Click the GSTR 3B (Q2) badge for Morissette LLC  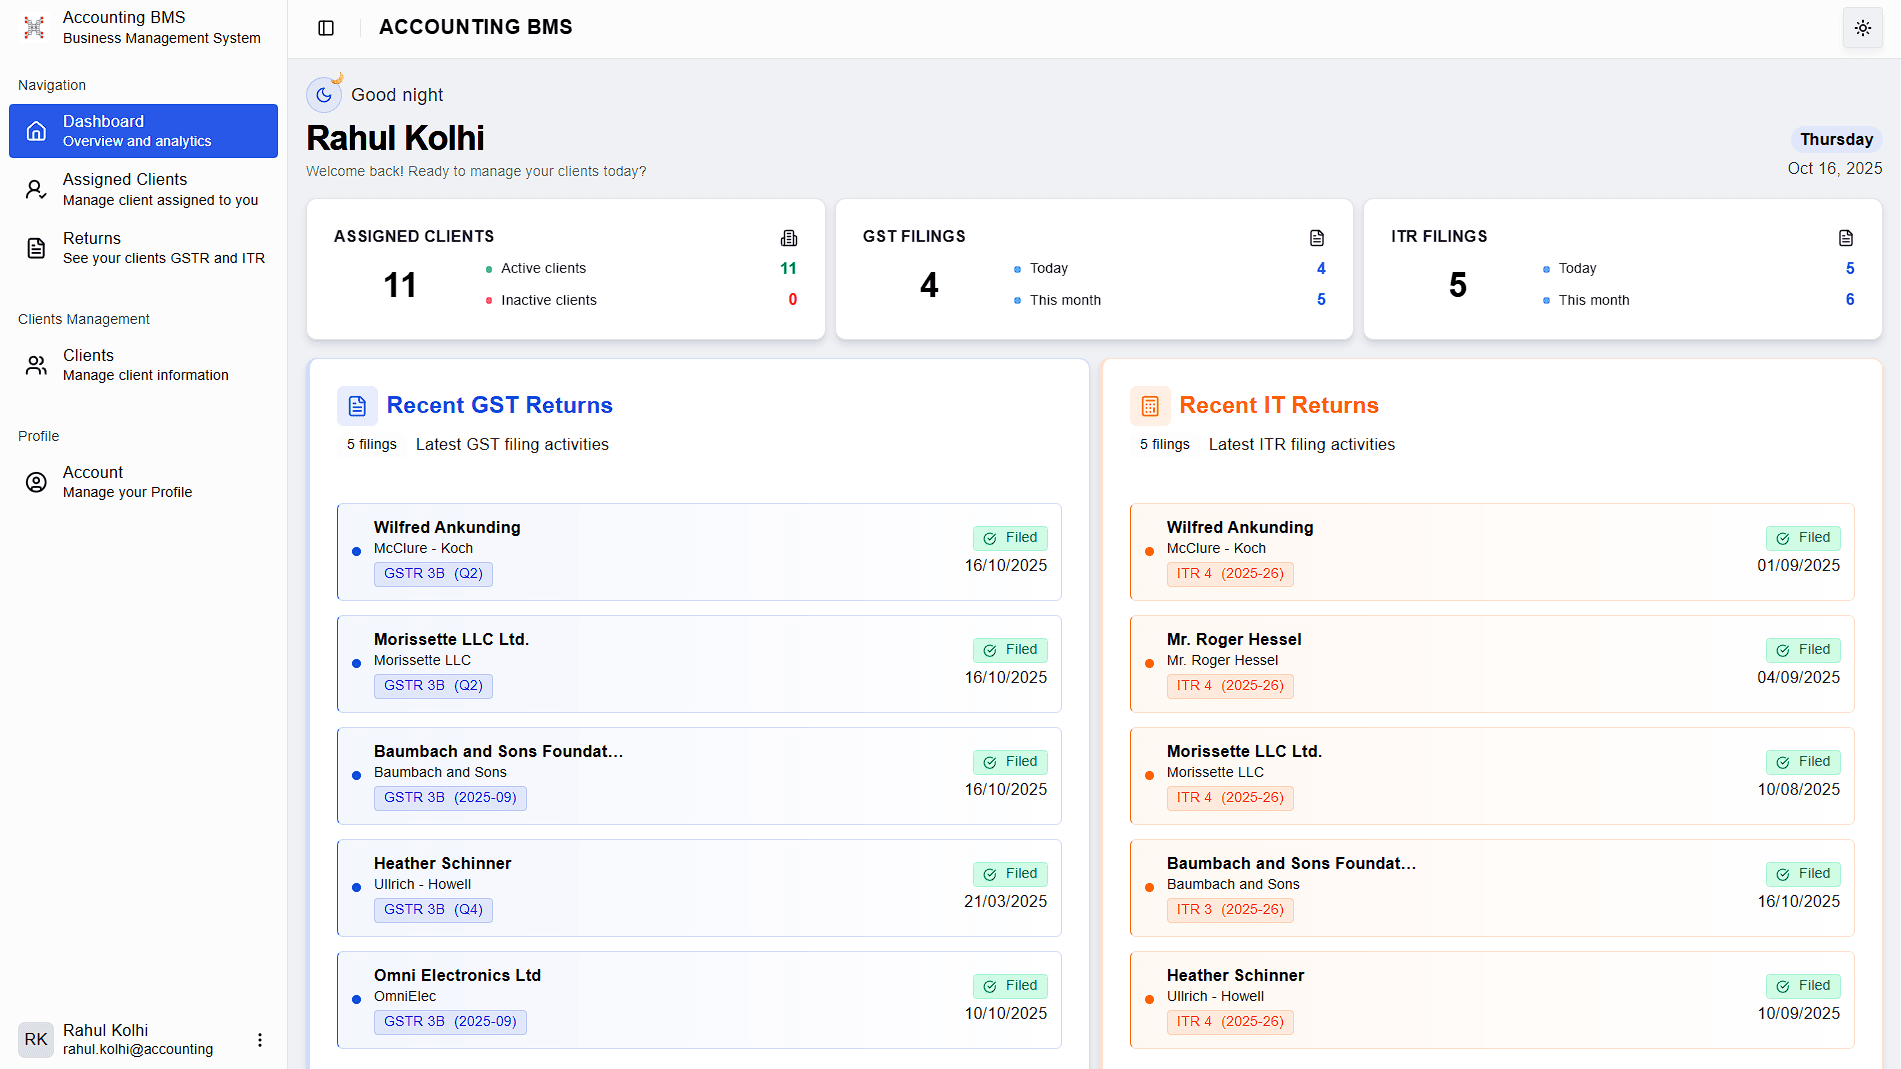(433, 685)
